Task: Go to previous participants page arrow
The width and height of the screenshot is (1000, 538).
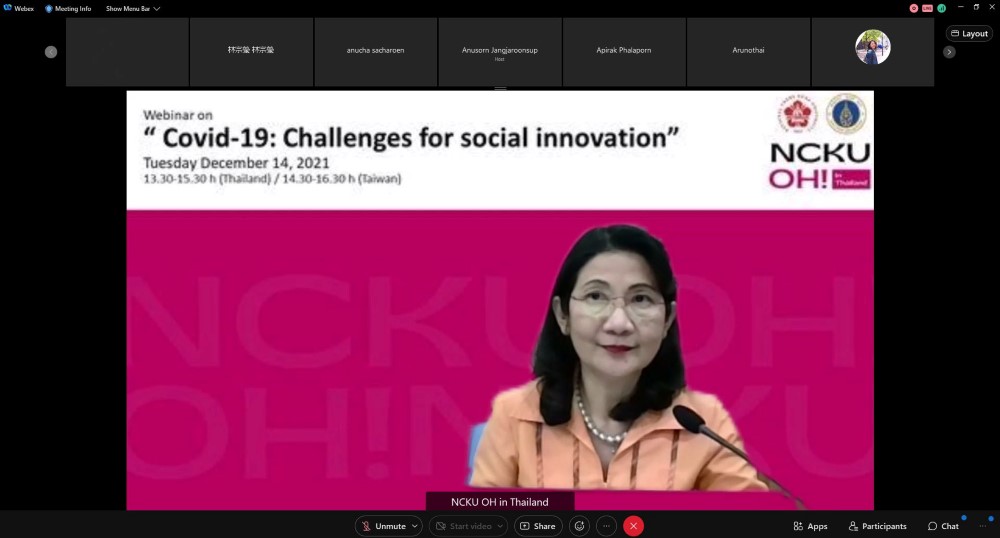Action: click(51, 52)
